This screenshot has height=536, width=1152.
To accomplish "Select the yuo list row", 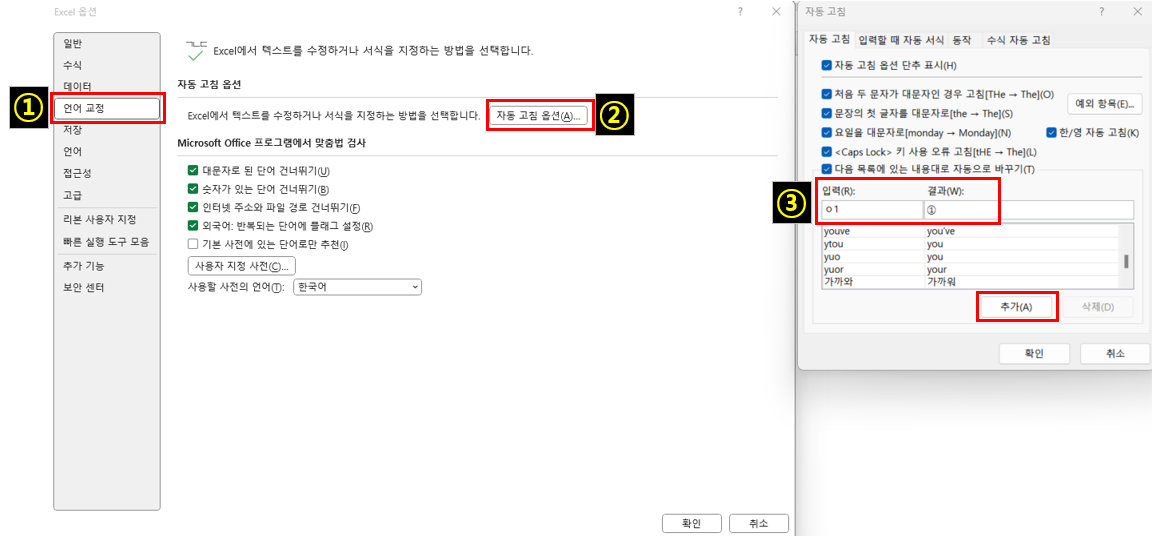I will [x=970, y=256].
